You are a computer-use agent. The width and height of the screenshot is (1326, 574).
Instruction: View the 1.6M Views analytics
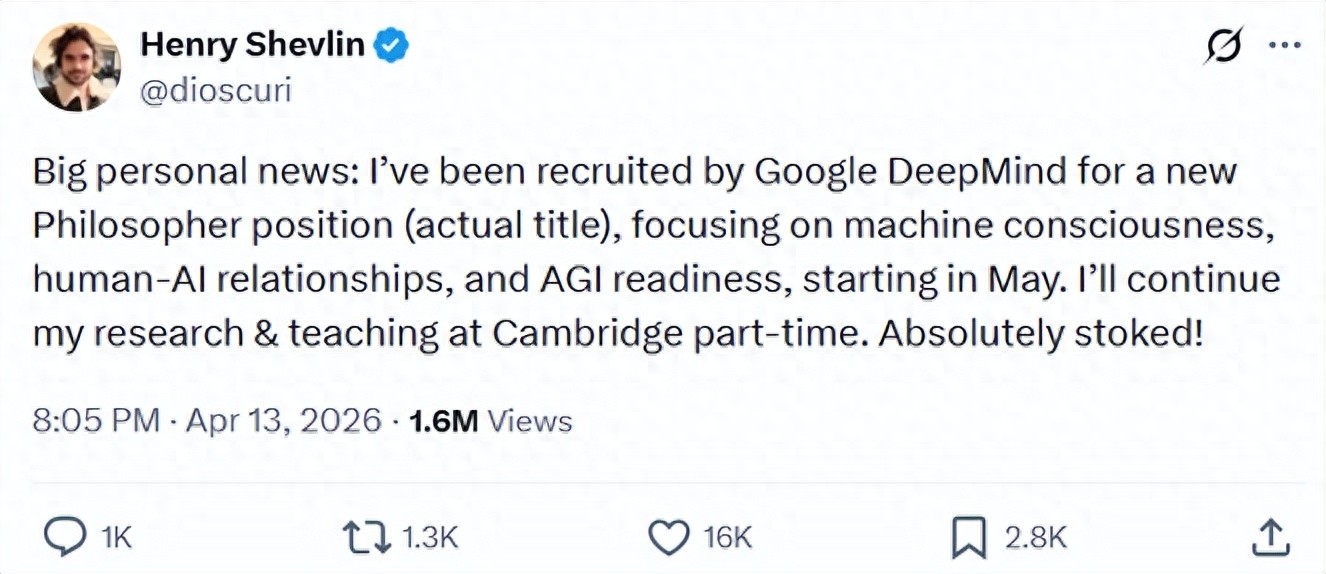pos(490,421)
